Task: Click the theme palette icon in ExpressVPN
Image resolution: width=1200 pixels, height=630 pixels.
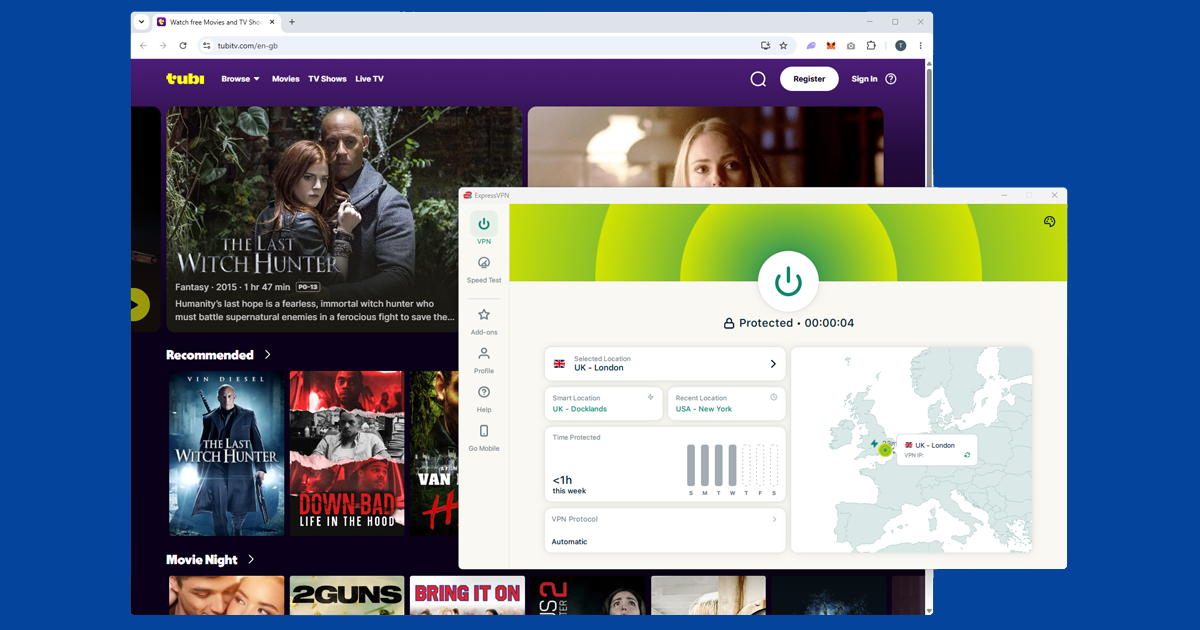Action: click(1049, 221)
